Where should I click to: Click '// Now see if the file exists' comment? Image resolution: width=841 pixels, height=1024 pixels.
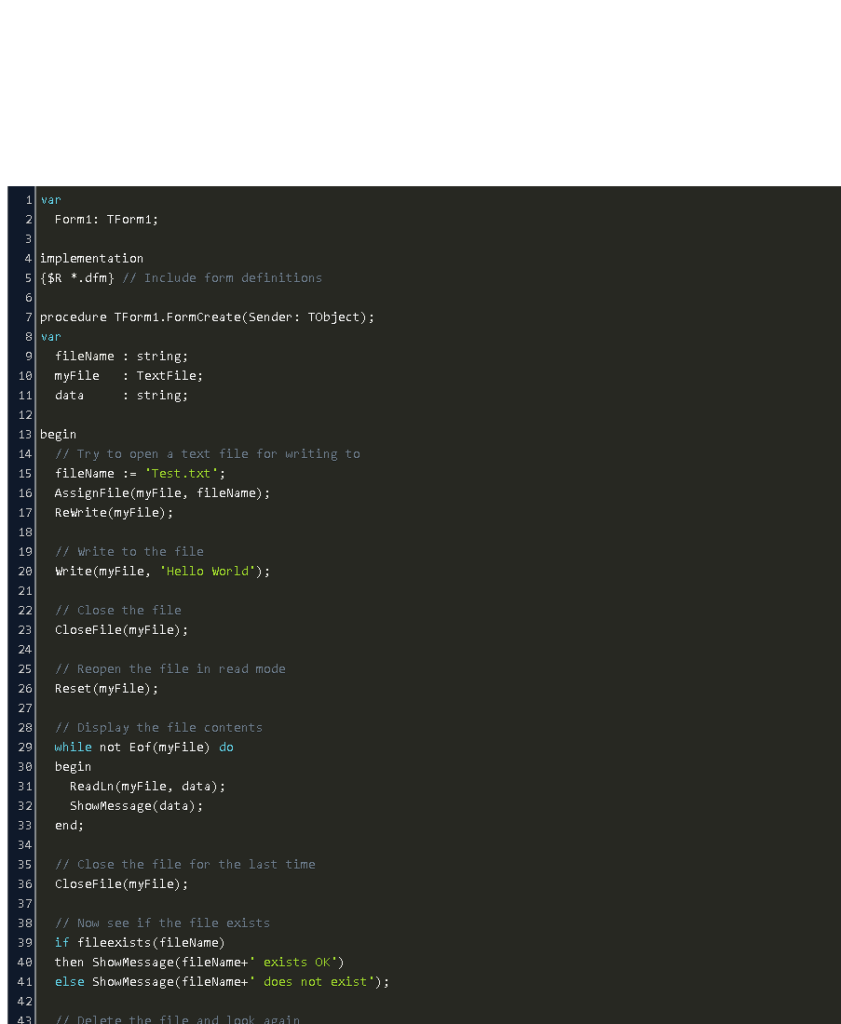(163, 923)
